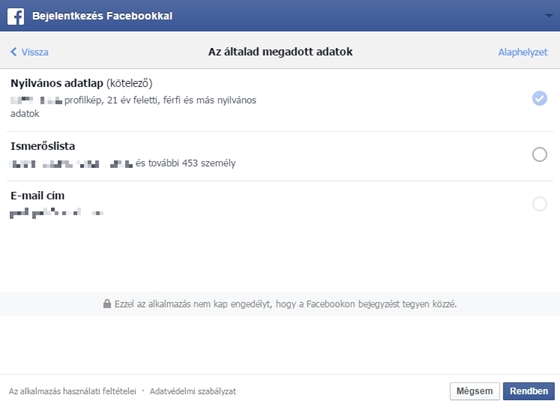
Task: Reset permissions via Alaphelyzet link
Action: [522, 52]
